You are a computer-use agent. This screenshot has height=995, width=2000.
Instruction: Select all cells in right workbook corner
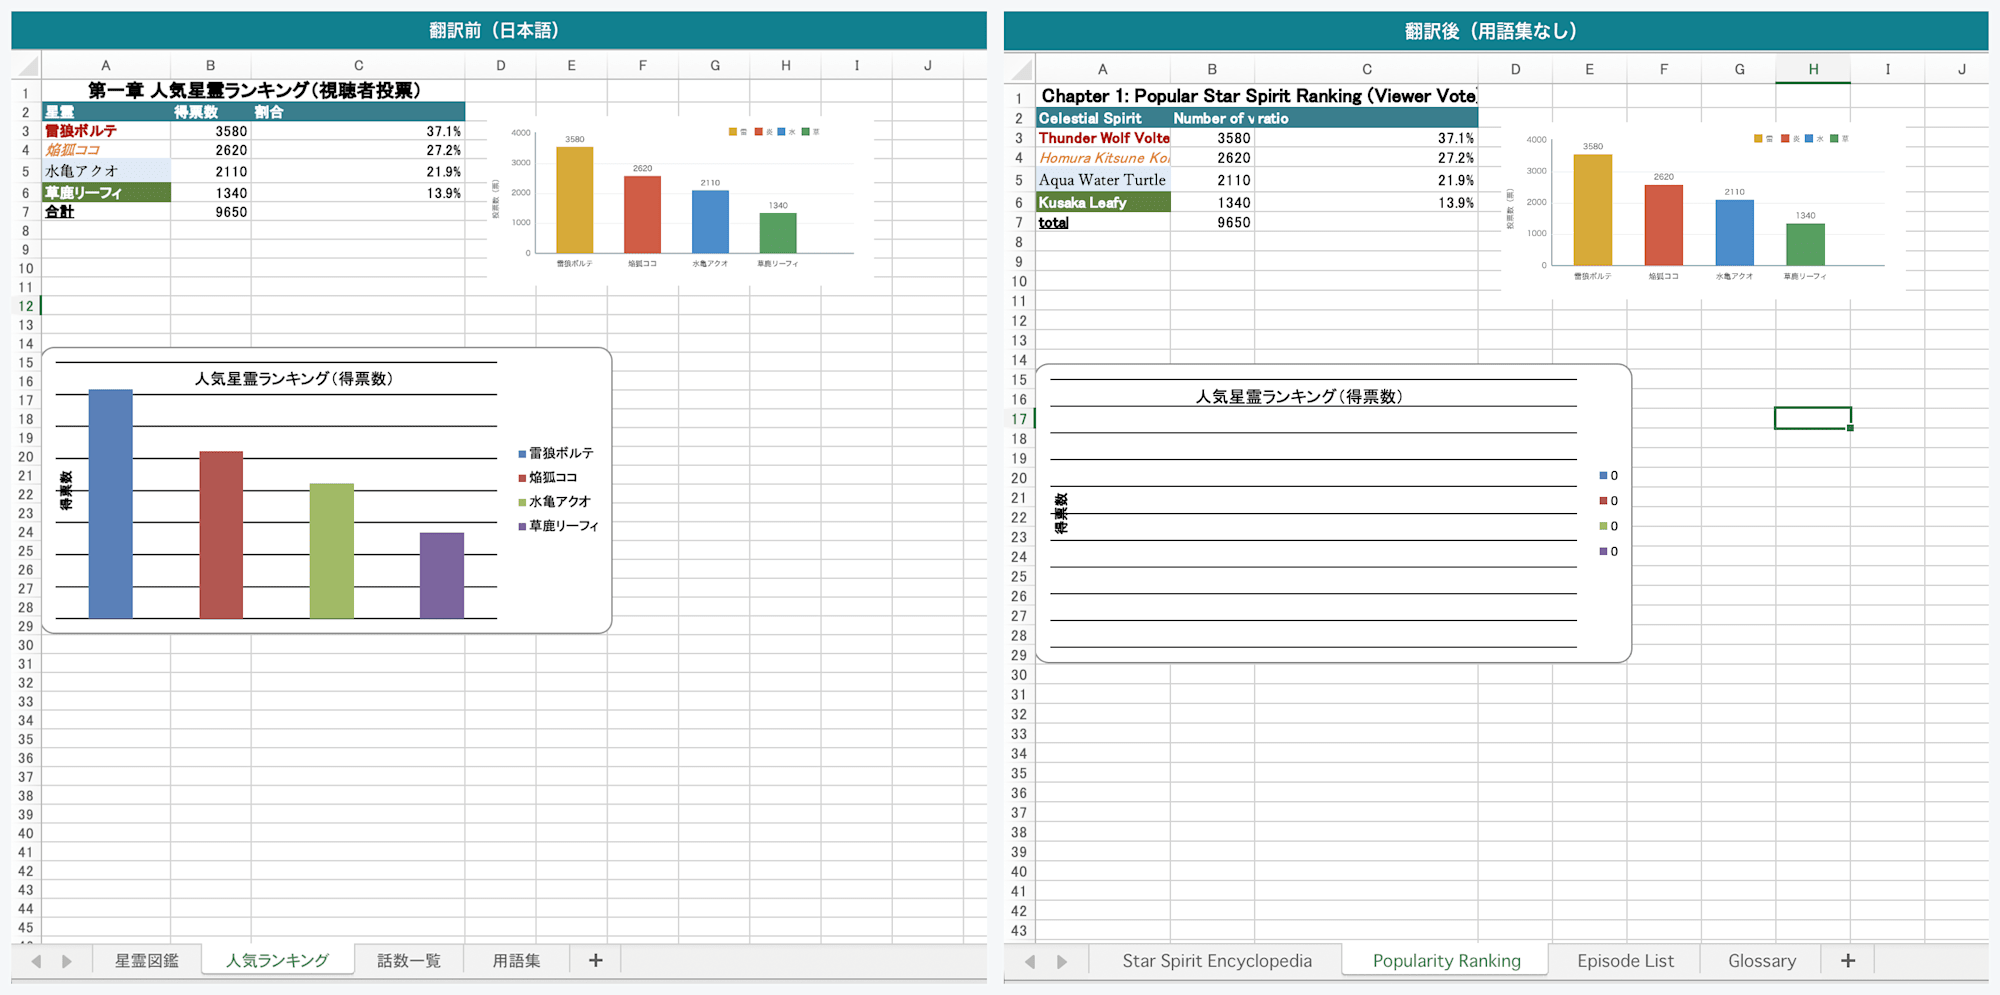click(1020, 69)
